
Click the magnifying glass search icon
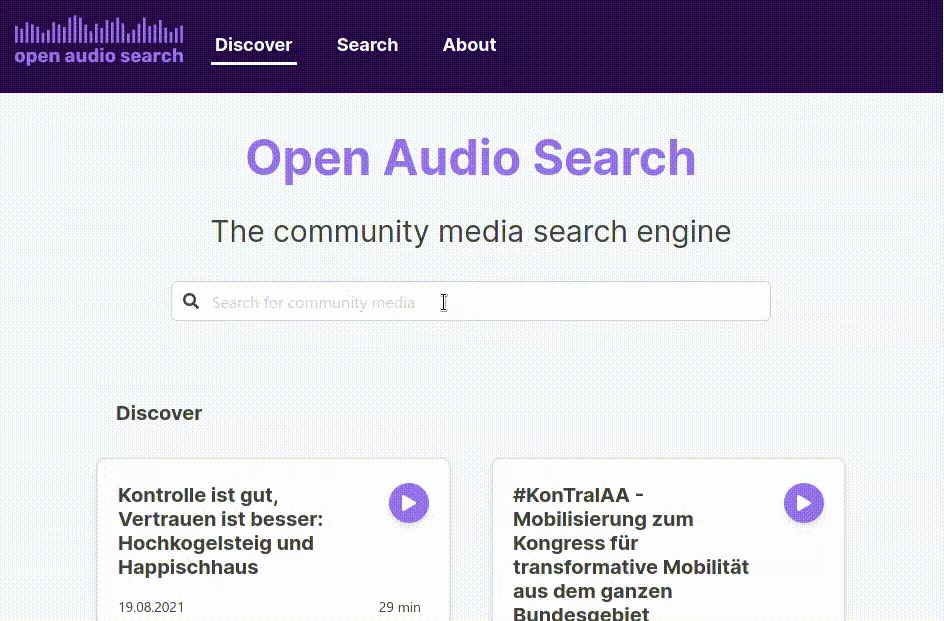[191, 302]
